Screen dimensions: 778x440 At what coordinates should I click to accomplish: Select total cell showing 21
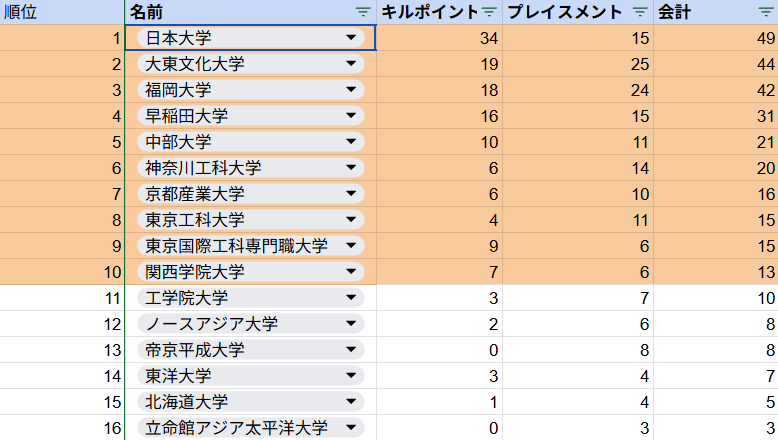(x=716, y=142)
